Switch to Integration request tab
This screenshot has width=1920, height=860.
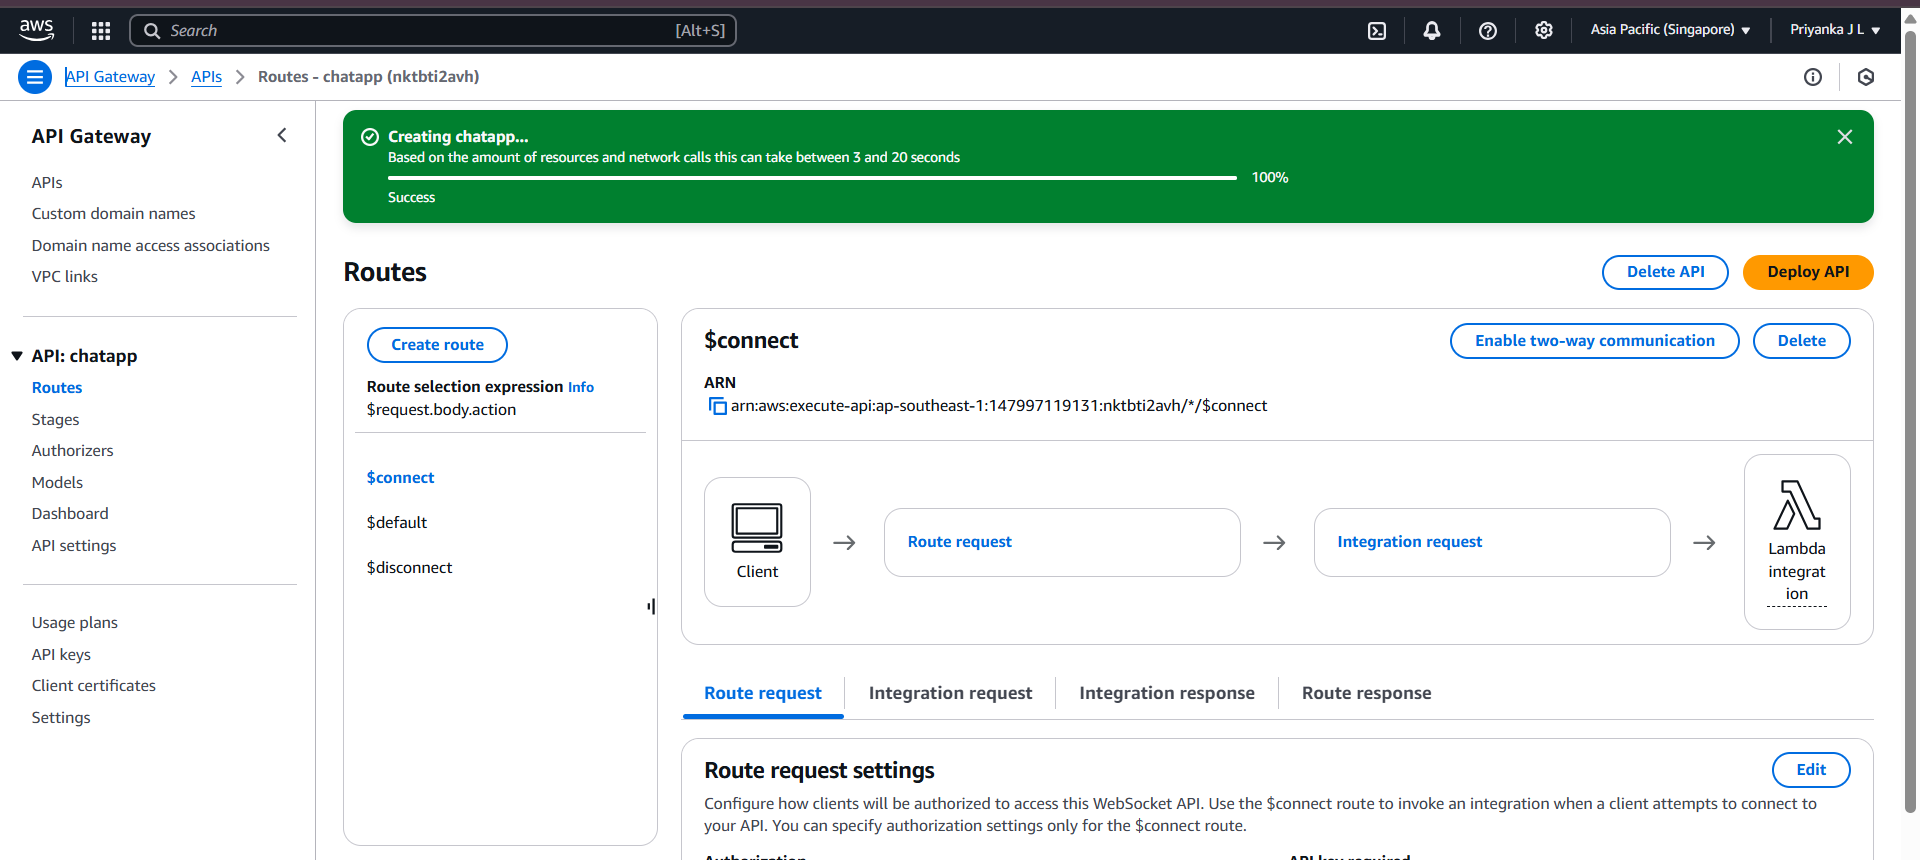(x=950, y=694)
